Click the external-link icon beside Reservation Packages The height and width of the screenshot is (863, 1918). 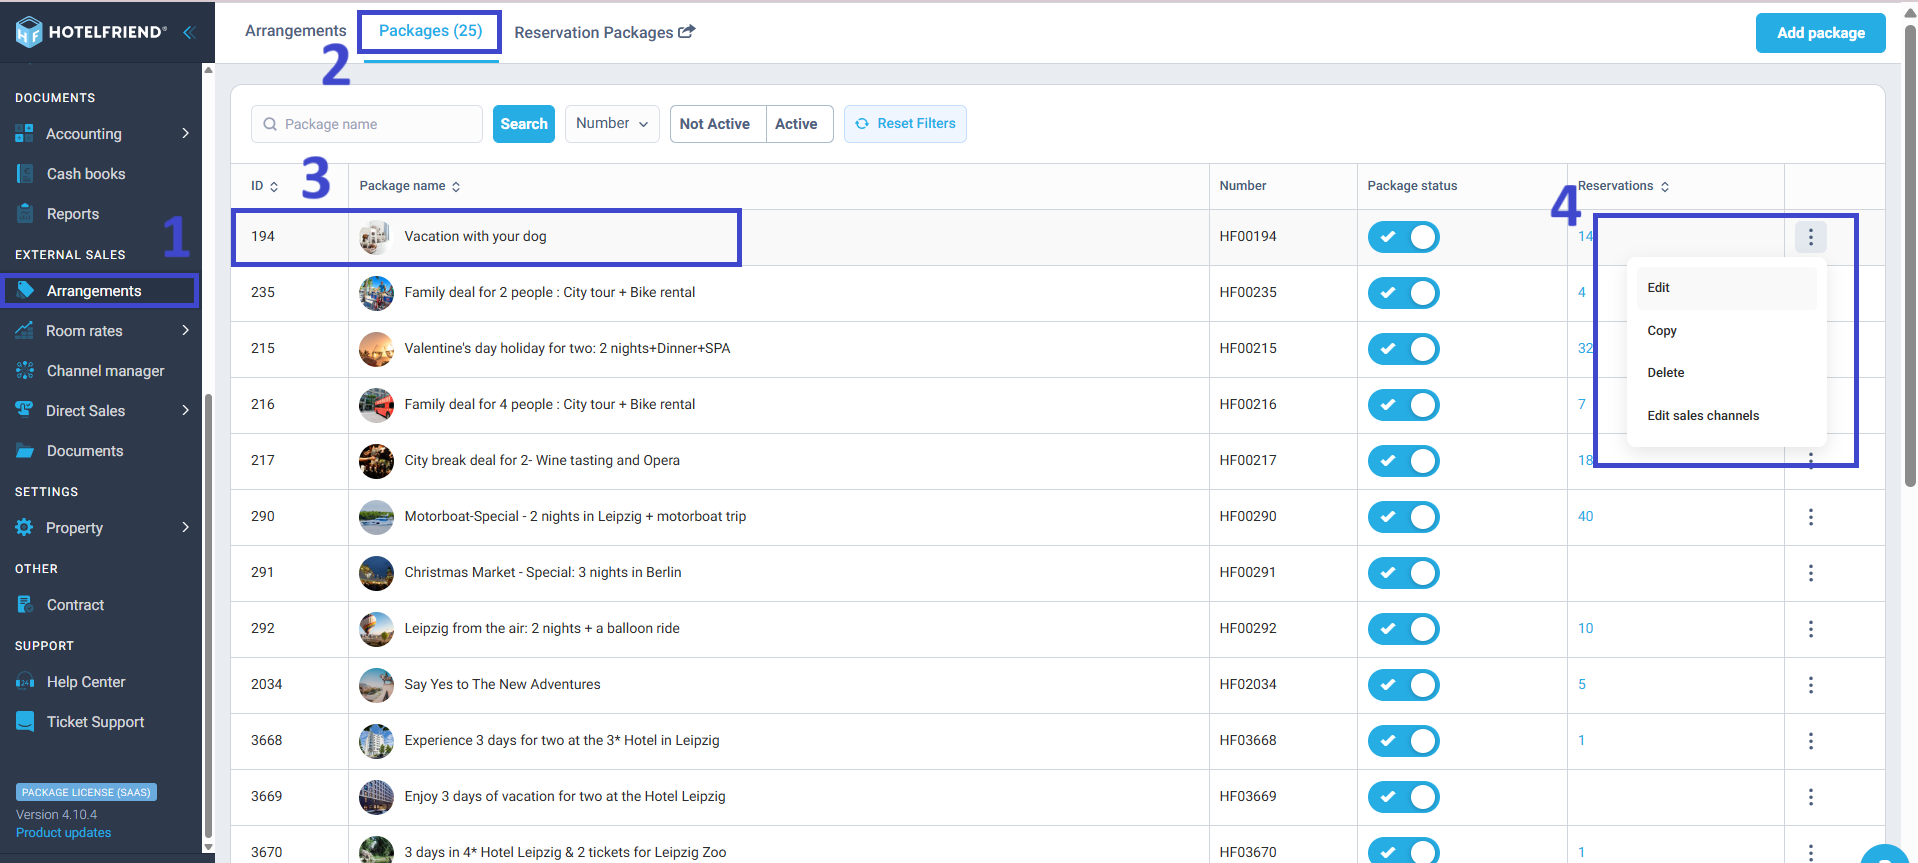pyautogui.click(x=687, y=32)
